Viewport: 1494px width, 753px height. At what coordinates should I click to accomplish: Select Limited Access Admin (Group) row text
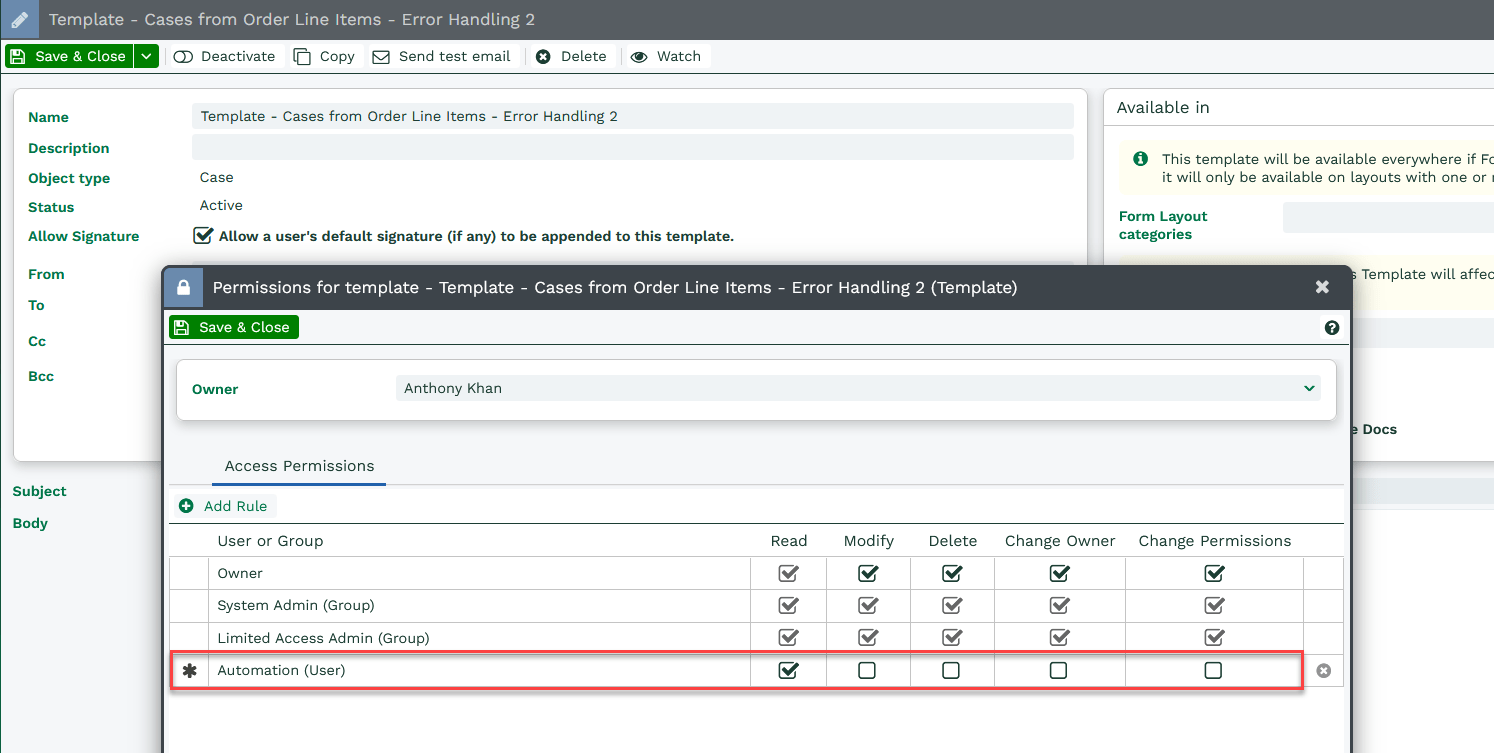coord(323,637)
